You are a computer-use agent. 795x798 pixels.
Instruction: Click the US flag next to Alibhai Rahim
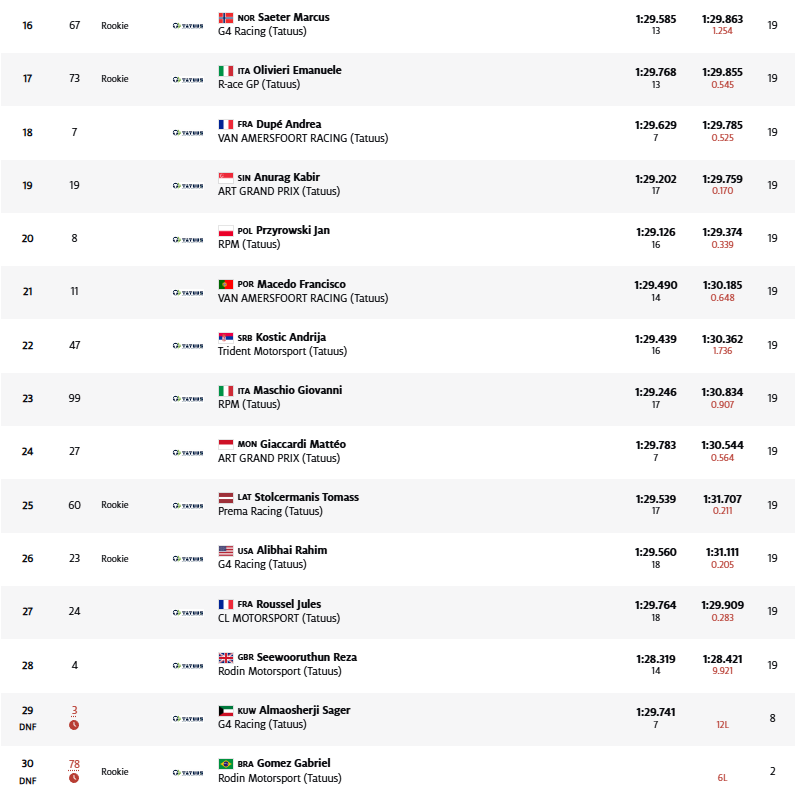[225, 551]
